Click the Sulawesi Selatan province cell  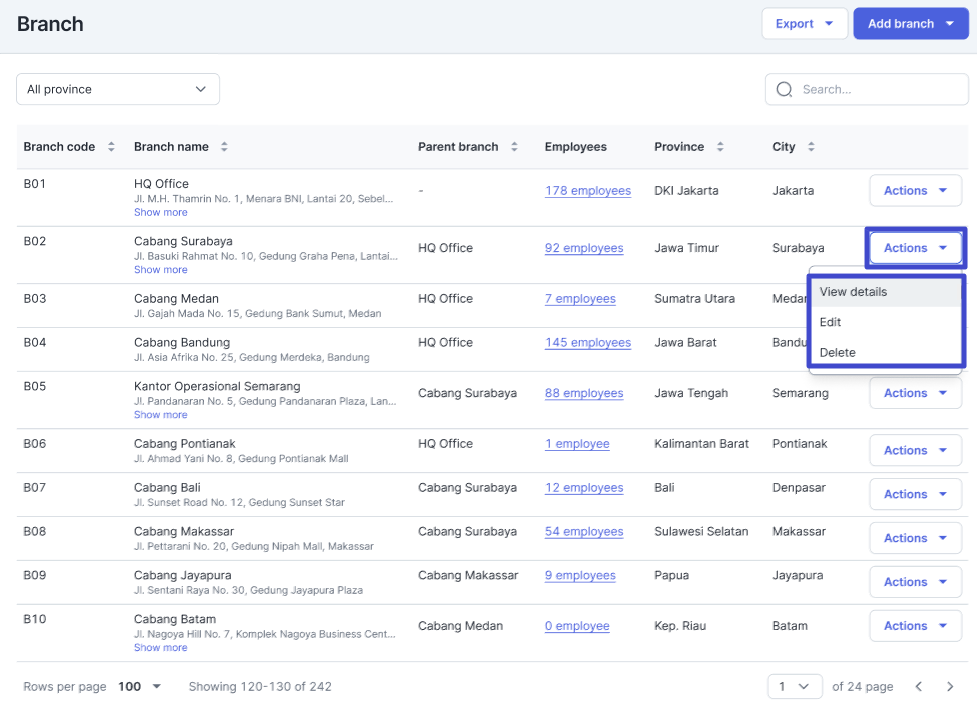tap(701, 532)
